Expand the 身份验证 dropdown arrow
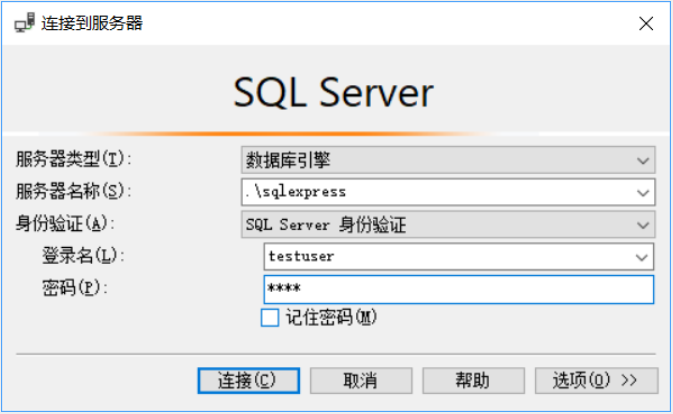Viewport: 673px width, 414px height. coord(643,225)
